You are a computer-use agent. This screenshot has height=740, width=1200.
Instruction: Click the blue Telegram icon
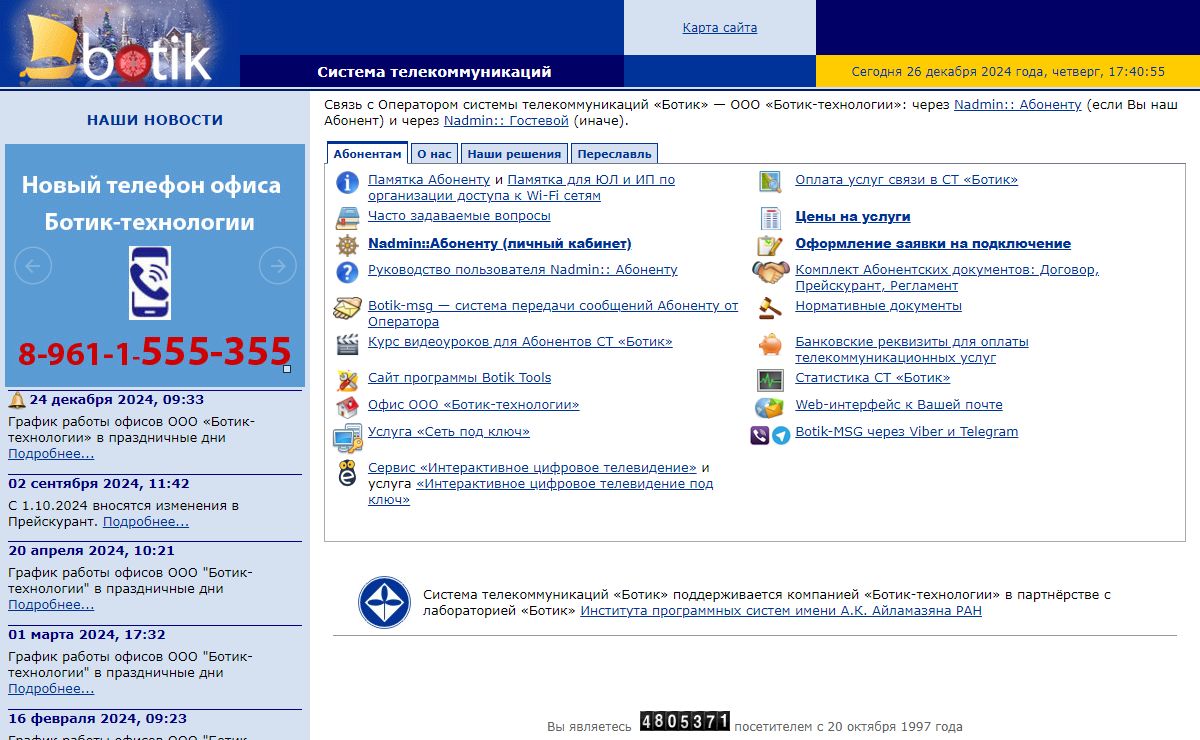781,435
